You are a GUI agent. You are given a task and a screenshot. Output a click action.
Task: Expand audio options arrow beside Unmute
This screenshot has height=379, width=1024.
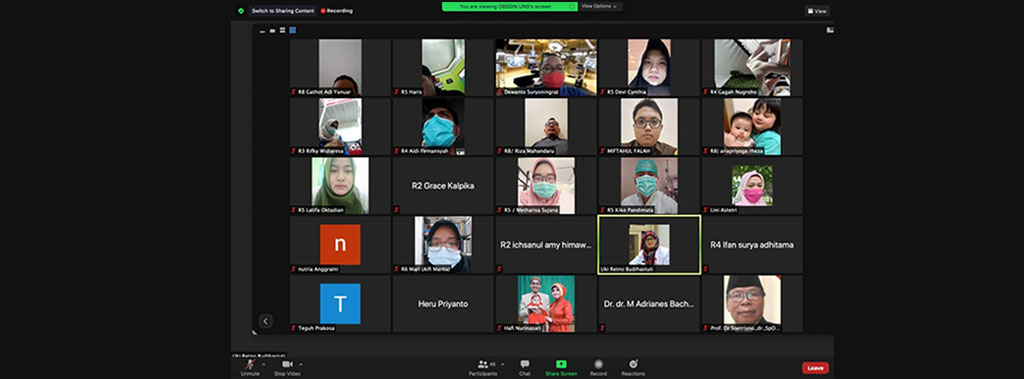point(263,364)
